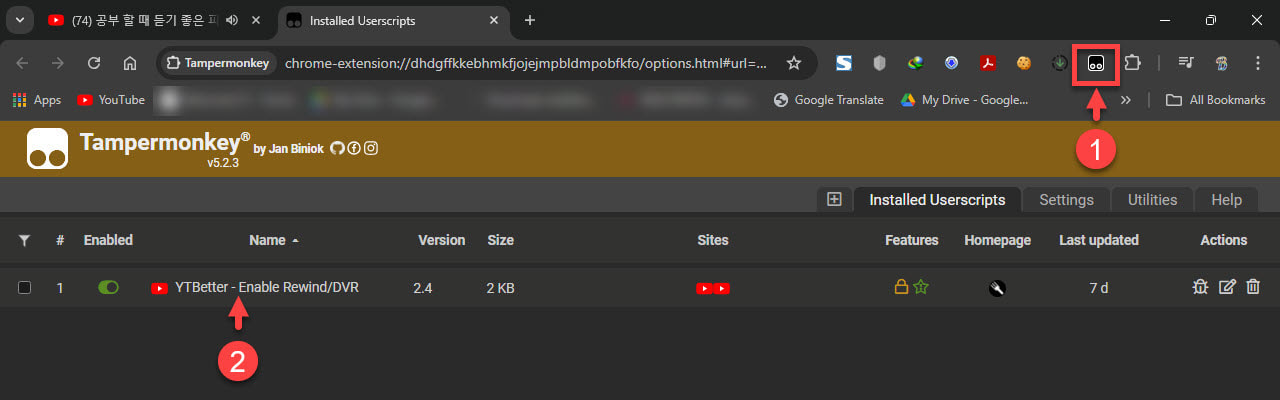Viewport: 1280px width, 400px height.
Task: Open a new browser tab
Action: pyautogui.click(x=530, y=20)
